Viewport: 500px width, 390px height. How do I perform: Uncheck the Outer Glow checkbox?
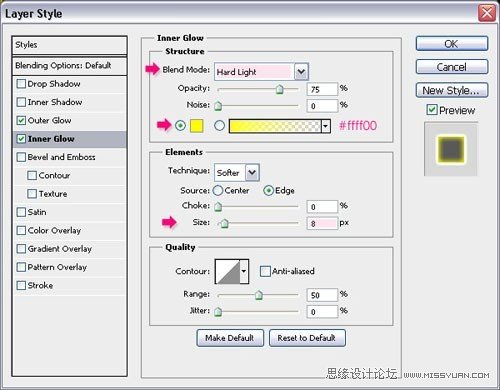pyautogui.click(x=21, y=120)
